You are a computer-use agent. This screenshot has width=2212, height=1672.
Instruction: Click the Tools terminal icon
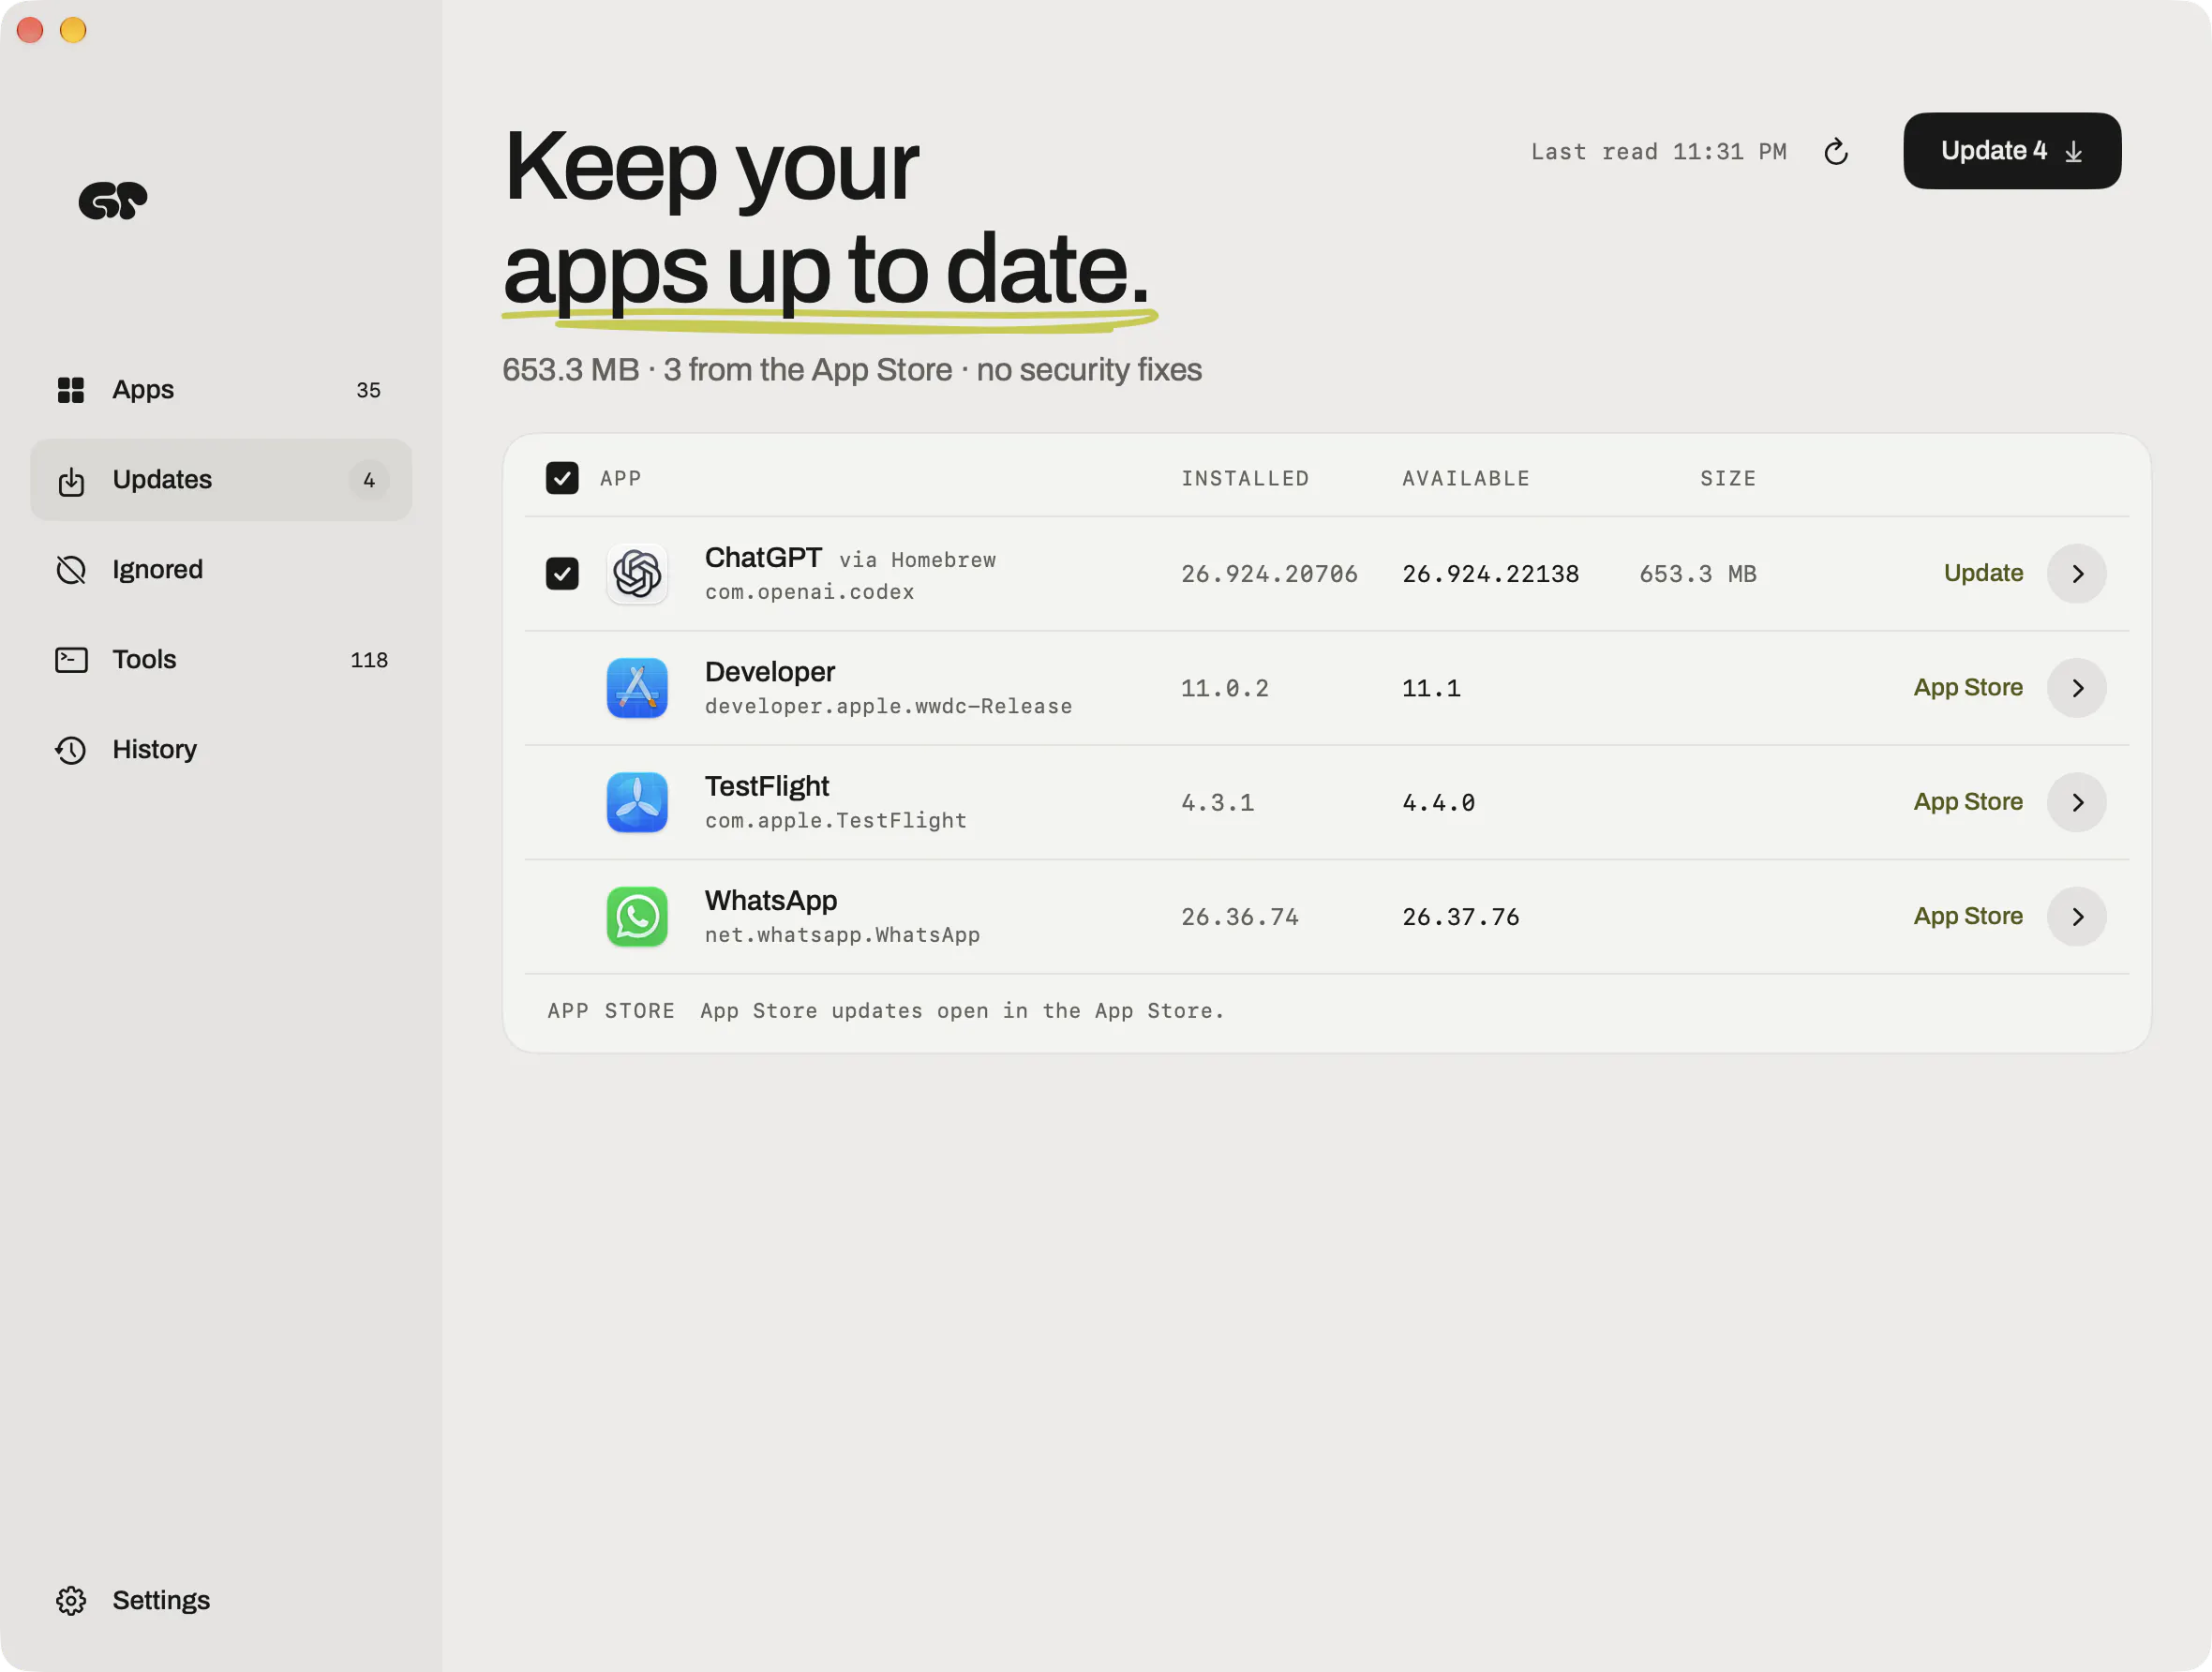pos(71,660)
